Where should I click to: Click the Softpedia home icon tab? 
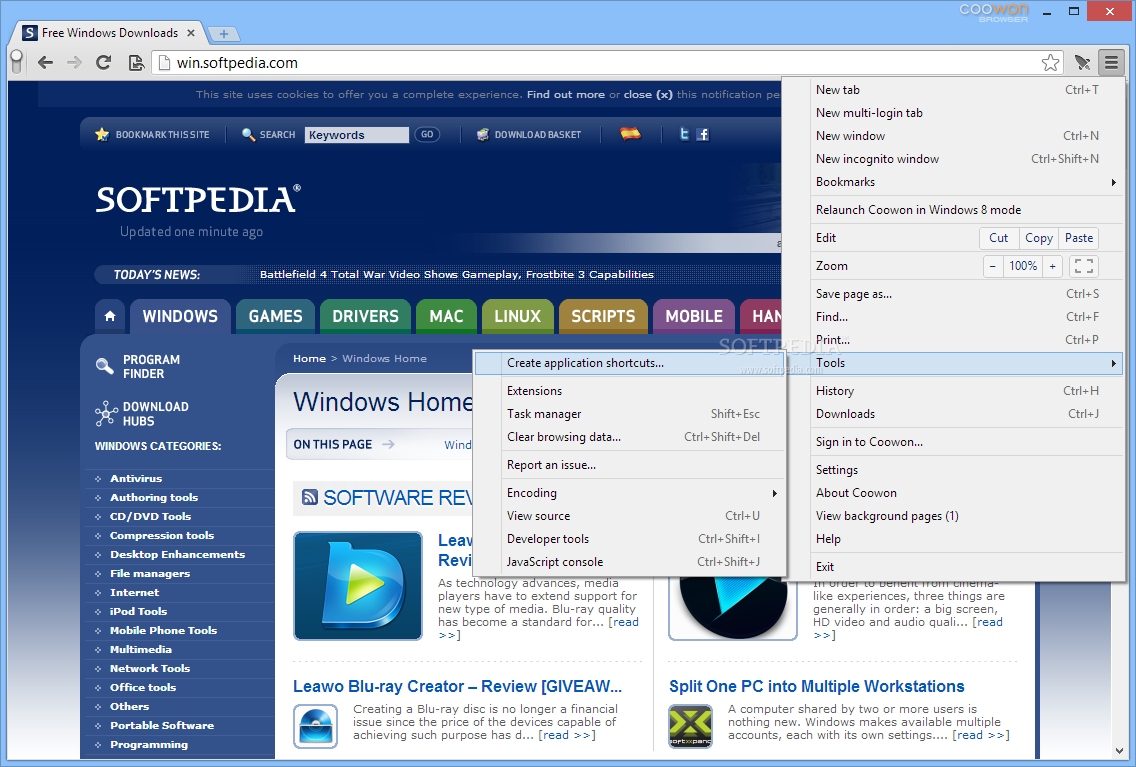click(110, 316)
